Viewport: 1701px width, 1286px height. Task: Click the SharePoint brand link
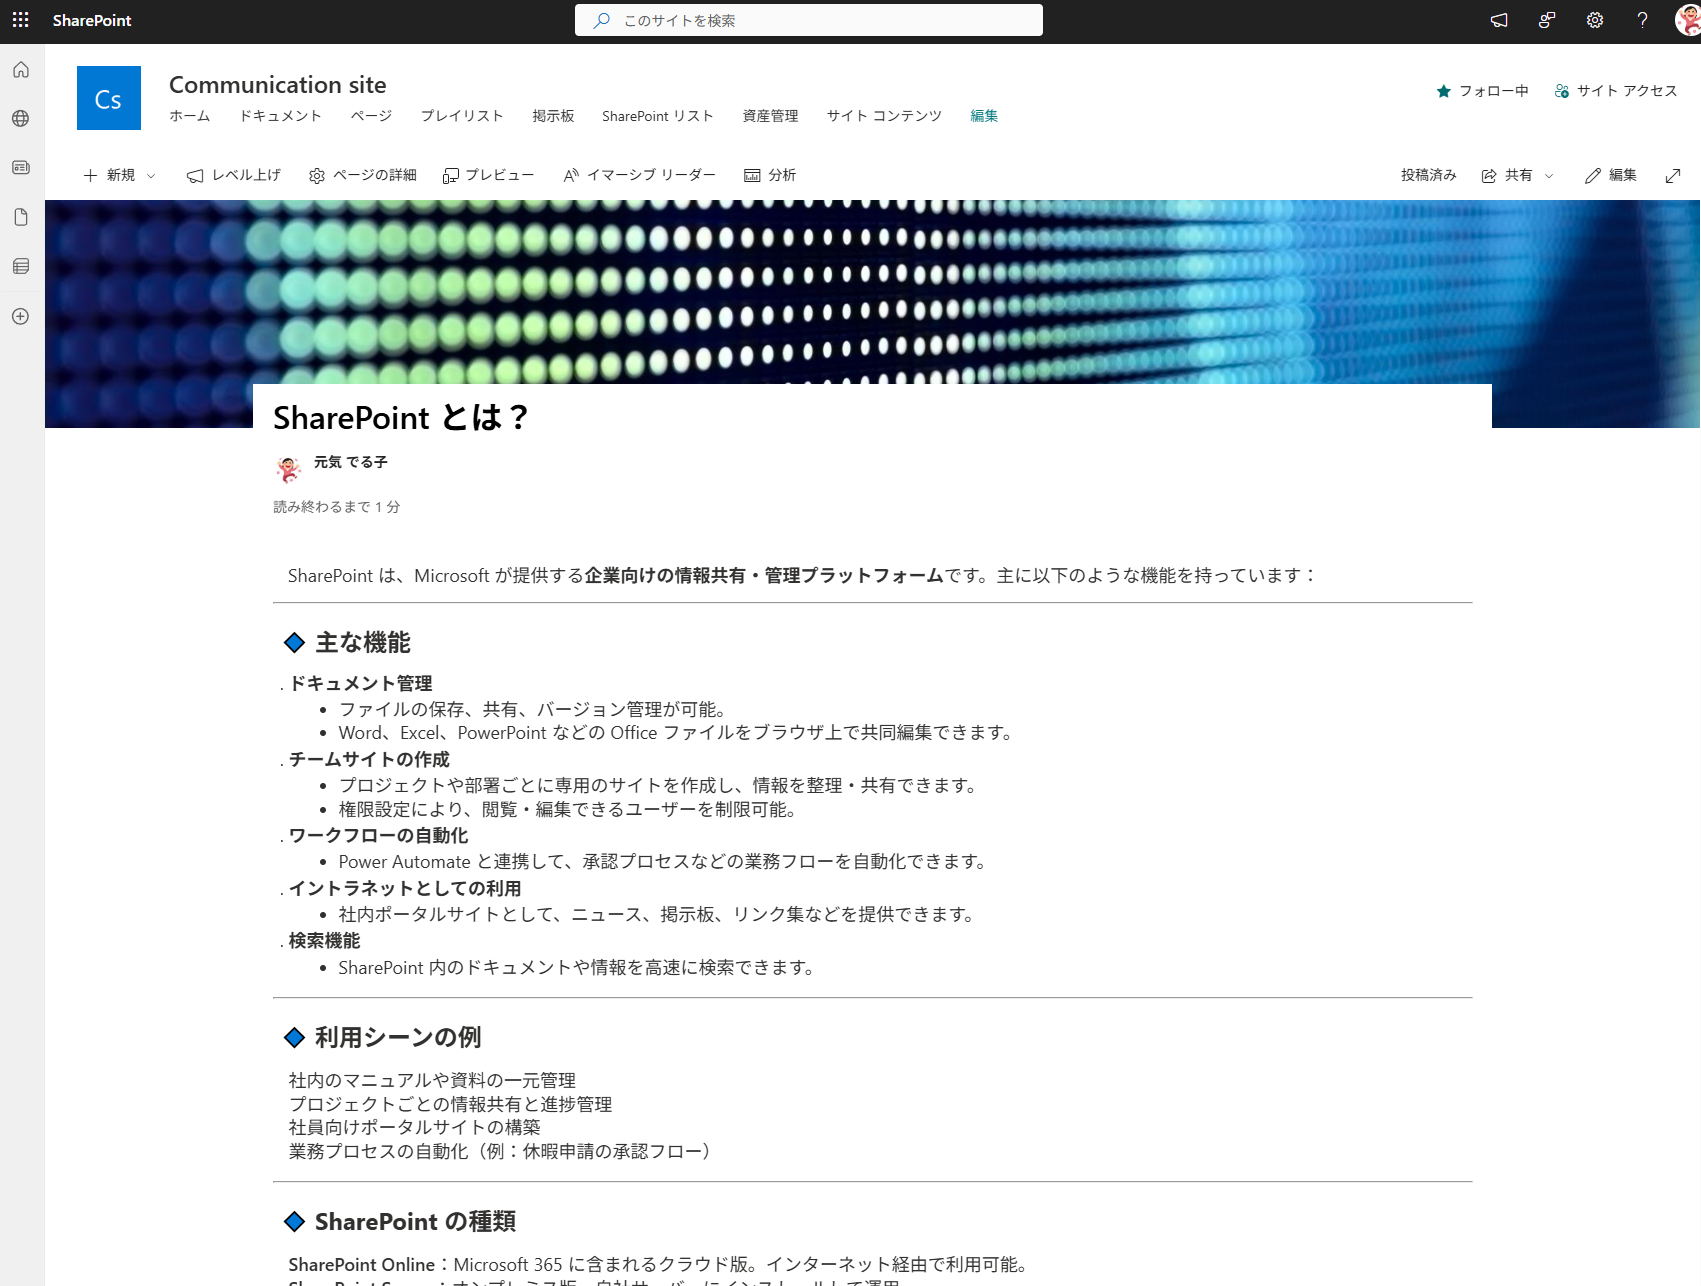(92, 21)
